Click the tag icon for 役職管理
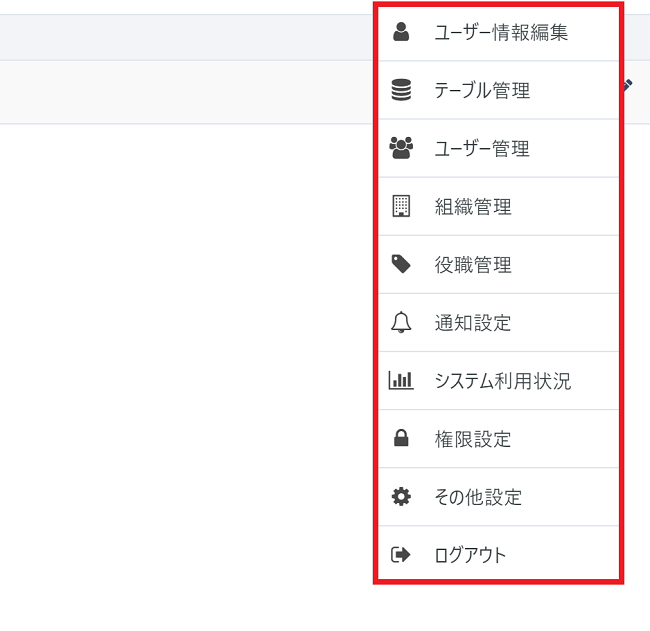Image resolution: width=650 pixels, height=631 pixels. 401,264
